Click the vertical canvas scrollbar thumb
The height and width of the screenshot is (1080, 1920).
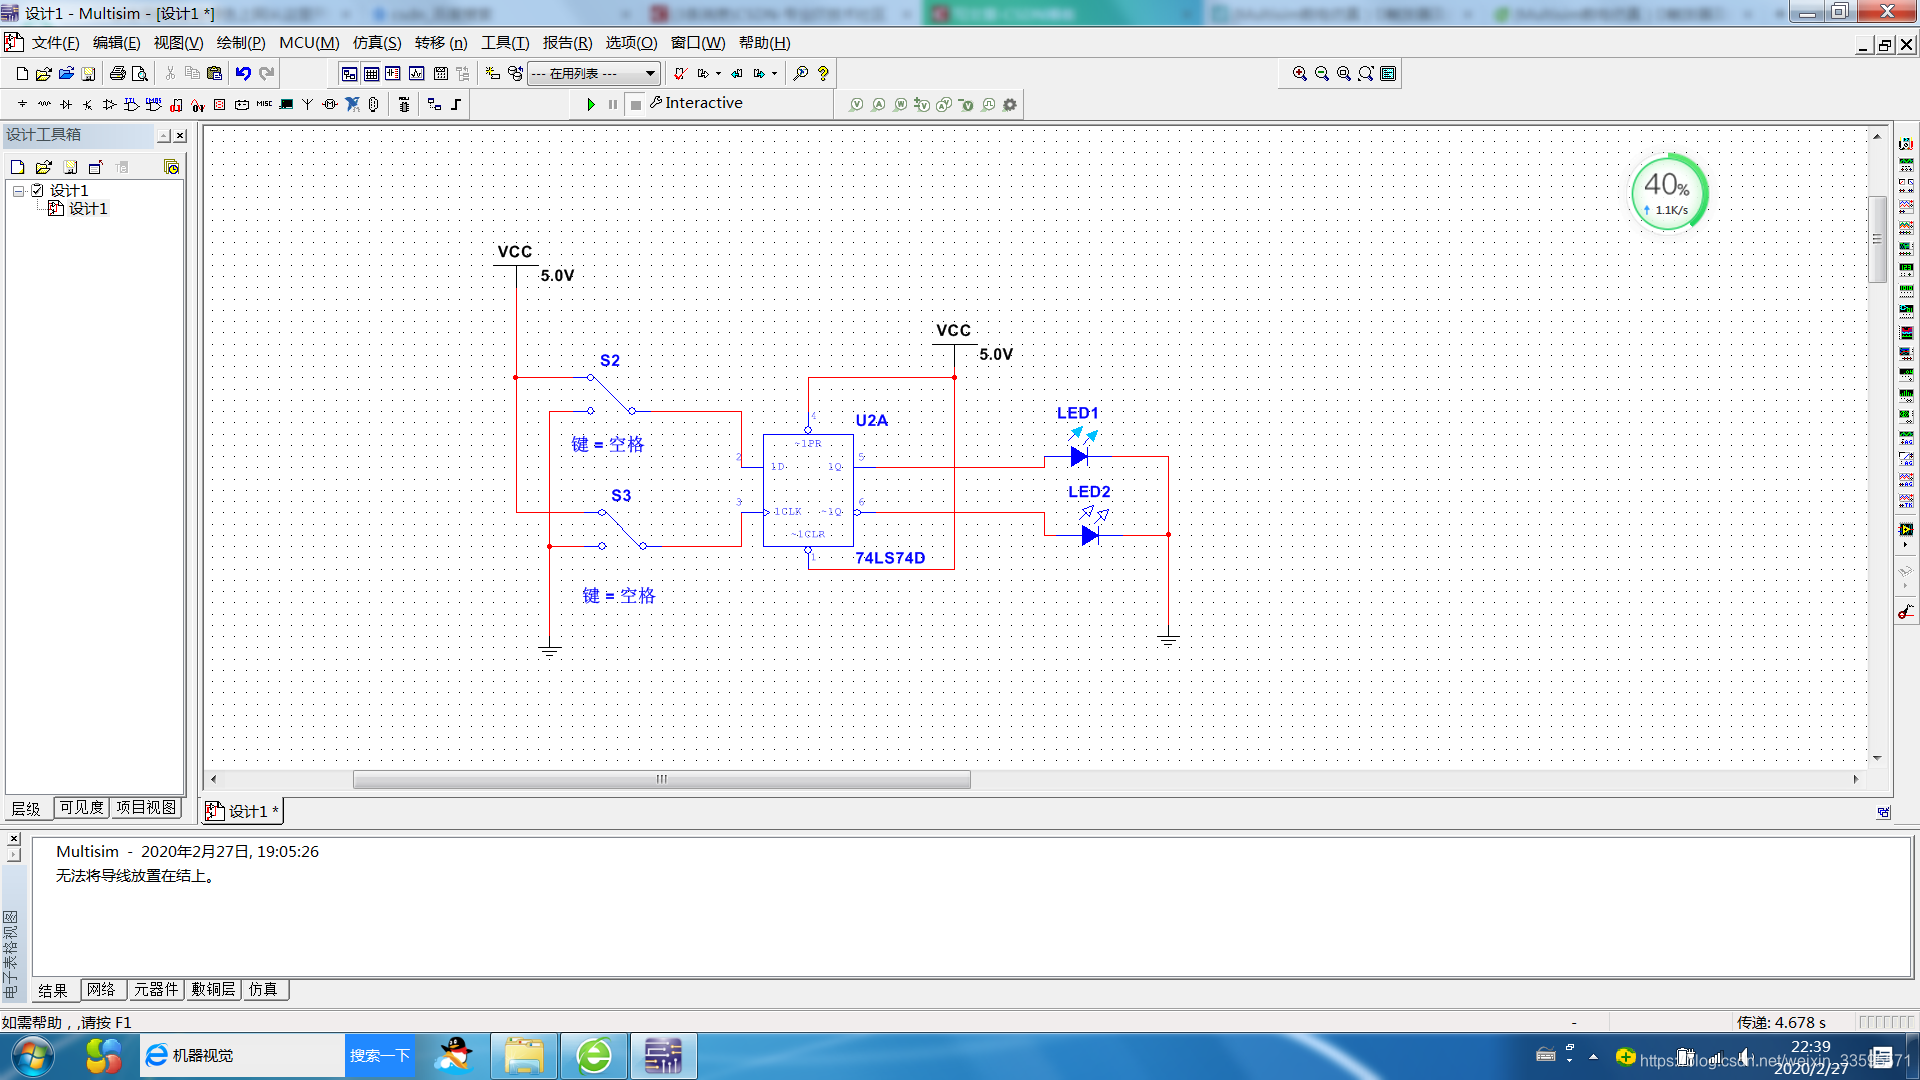(x=1877, y=240)
